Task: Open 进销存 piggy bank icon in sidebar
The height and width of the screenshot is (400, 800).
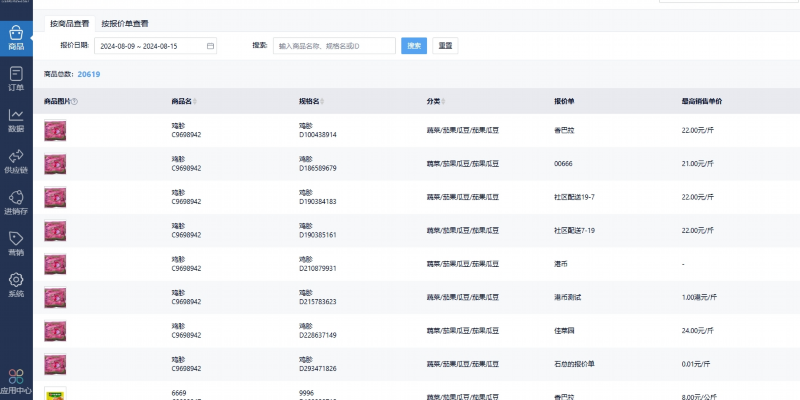Action: click(x=16, y=202)
